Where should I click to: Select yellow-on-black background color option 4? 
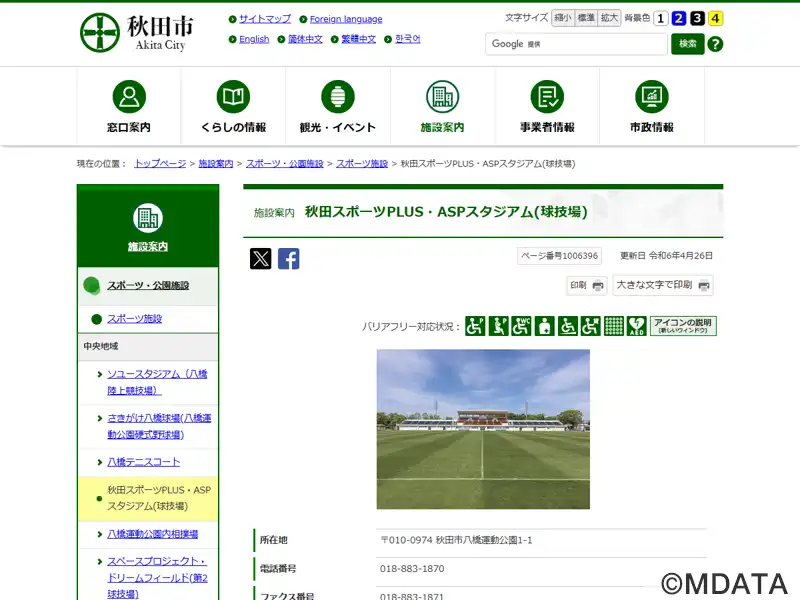[x=715, y=18]
